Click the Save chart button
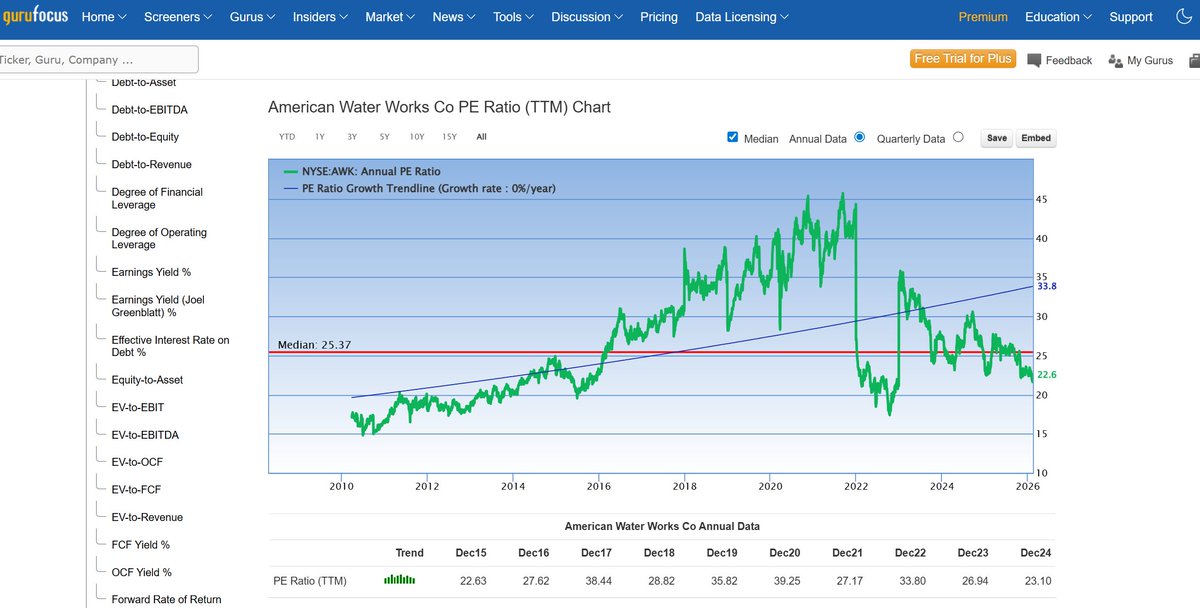This screenshot has height=608, width=1200. point(997,138)
